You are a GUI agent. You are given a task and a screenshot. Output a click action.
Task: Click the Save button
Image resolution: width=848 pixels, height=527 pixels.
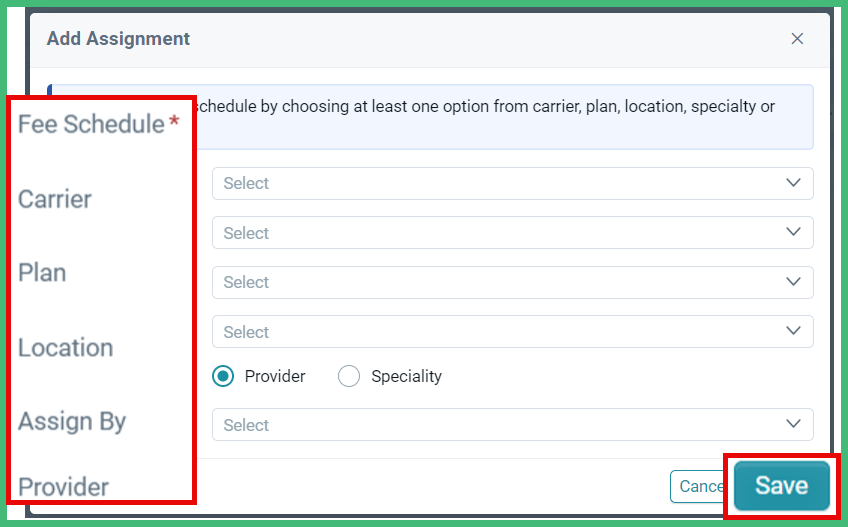pos(781,485)
